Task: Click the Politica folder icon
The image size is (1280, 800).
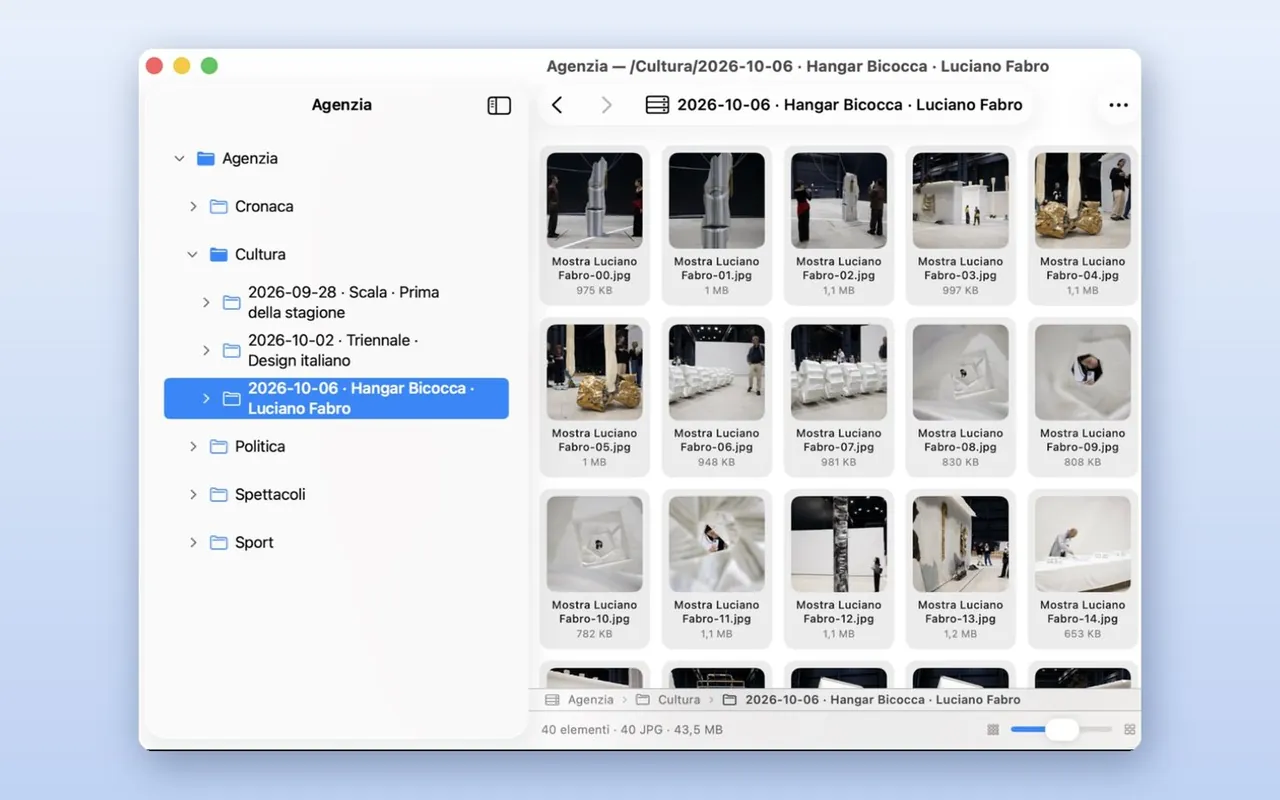Action: coord(219,446)
